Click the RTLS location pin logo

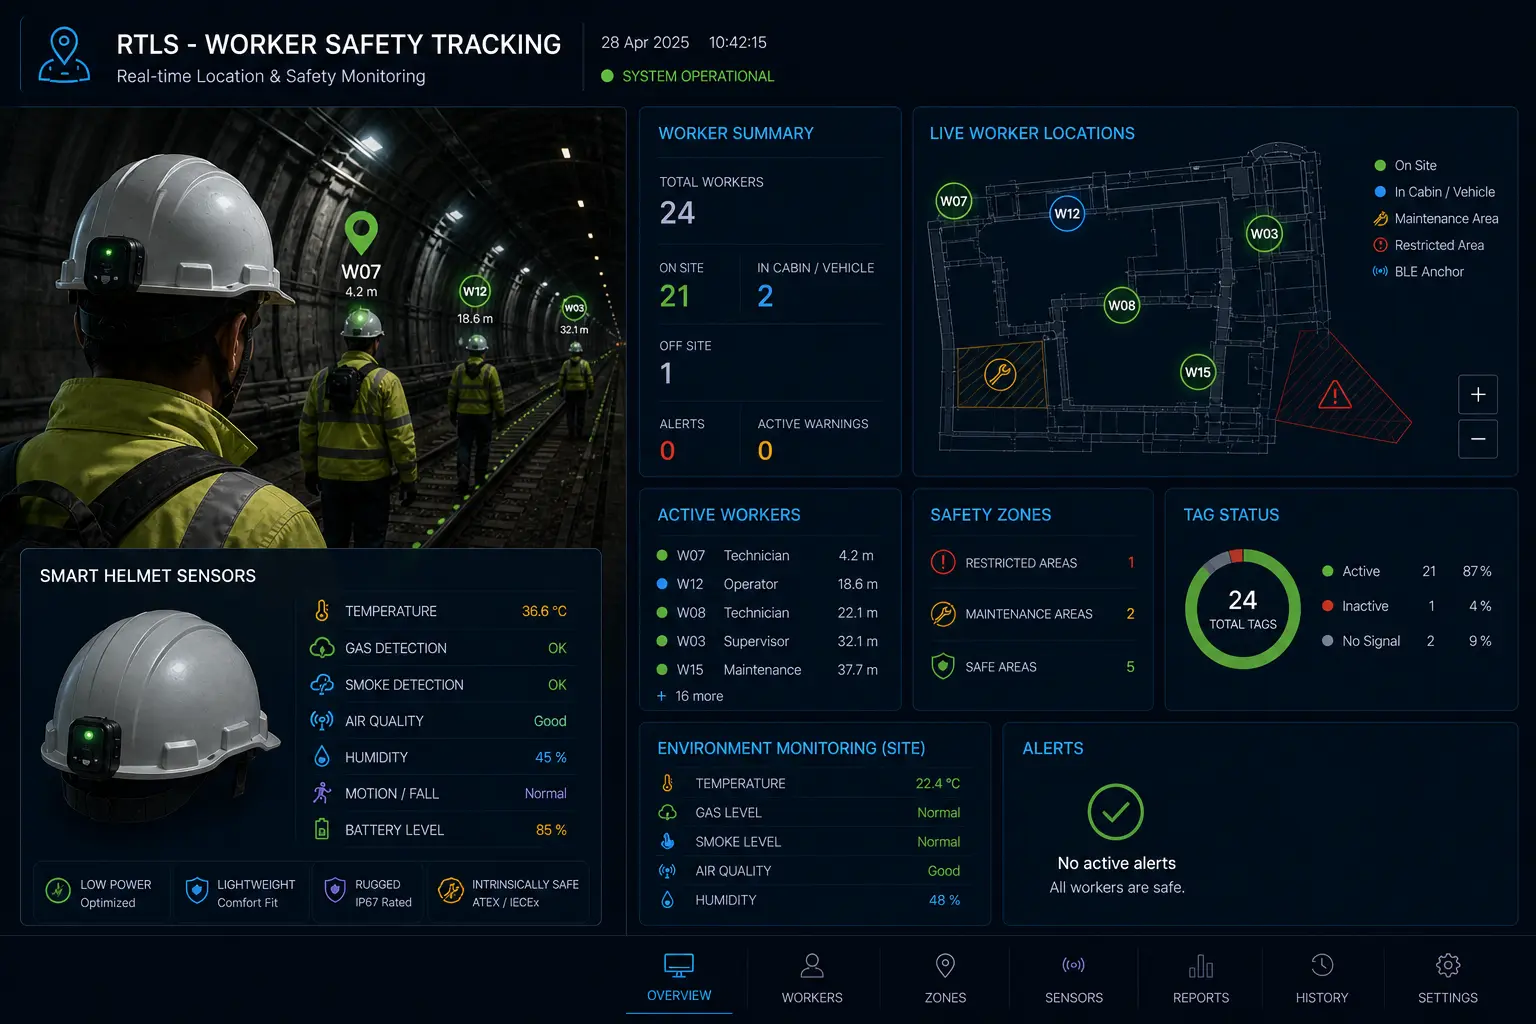click(64, 55)
